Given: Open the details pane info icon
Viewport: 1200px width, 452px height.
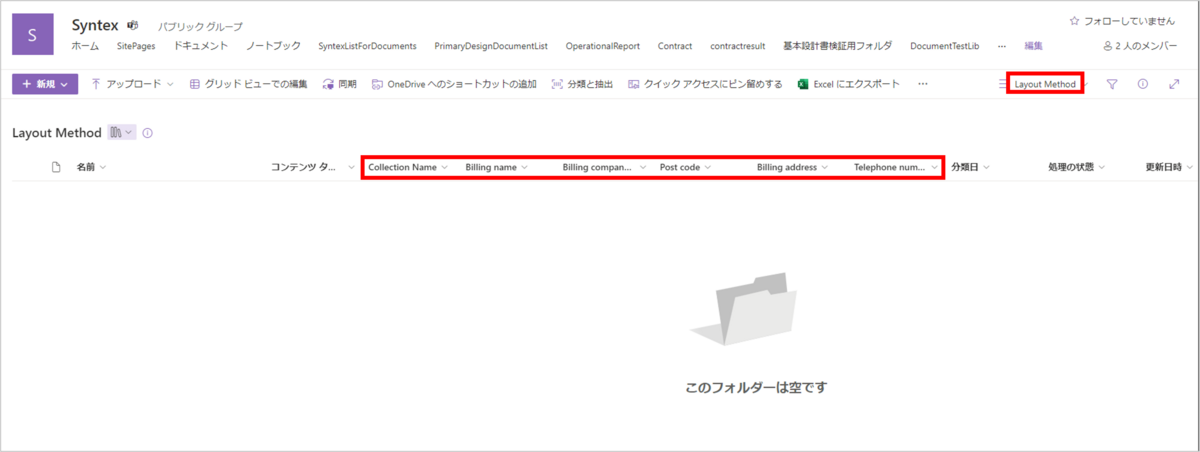Looking at the screenshot, I should [1143, 85].
